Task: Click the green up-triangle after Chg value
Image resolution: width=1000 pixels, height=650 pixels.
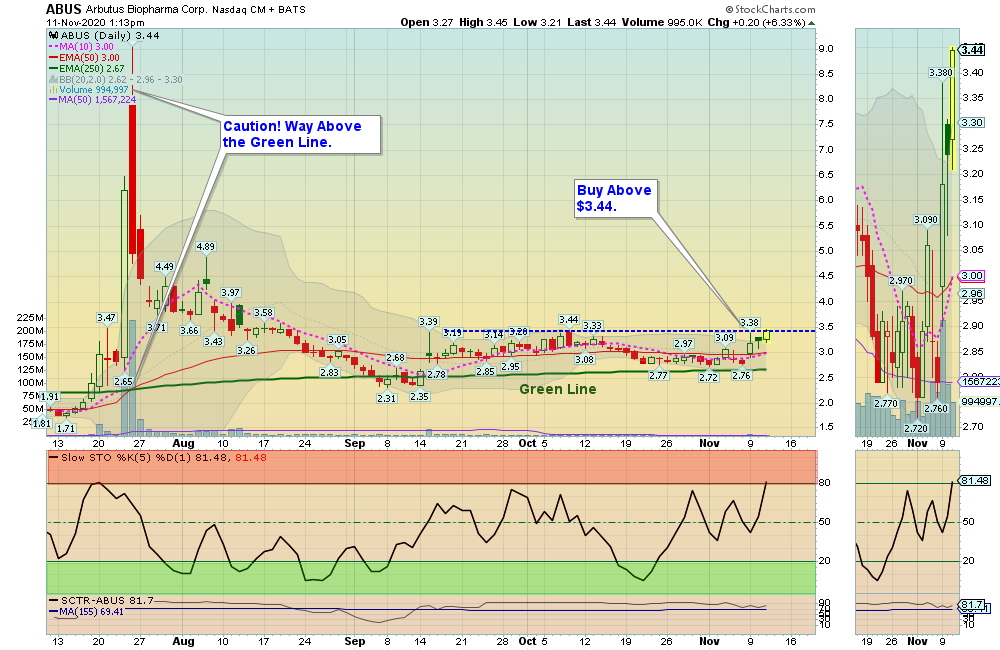Action: 811,23
